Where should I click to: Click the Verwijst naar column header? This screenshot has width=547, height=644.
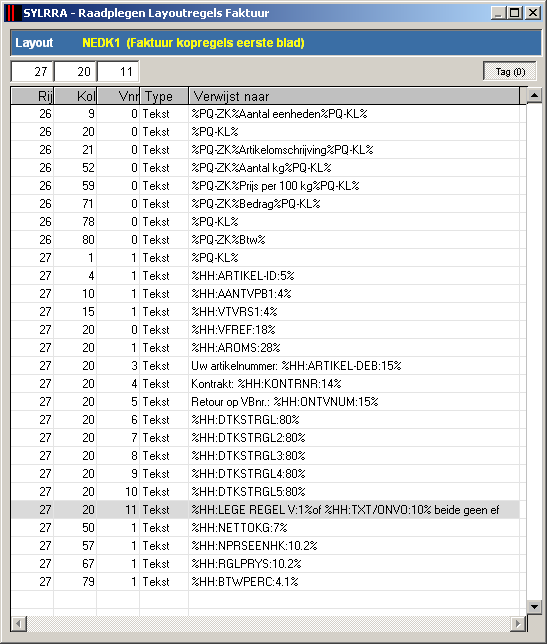click(x=354, y=96)
